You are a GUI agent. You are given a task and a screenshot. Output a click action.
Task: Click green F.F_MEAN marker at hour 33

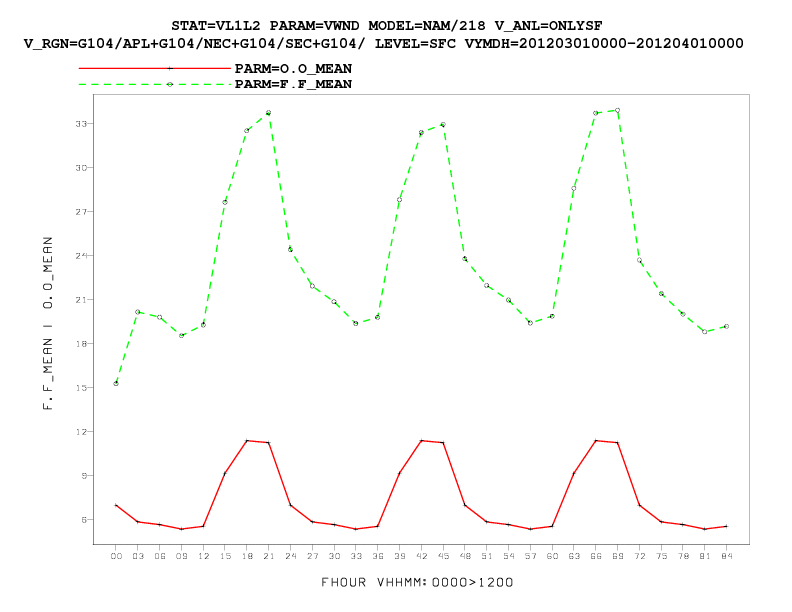point(356,323)
